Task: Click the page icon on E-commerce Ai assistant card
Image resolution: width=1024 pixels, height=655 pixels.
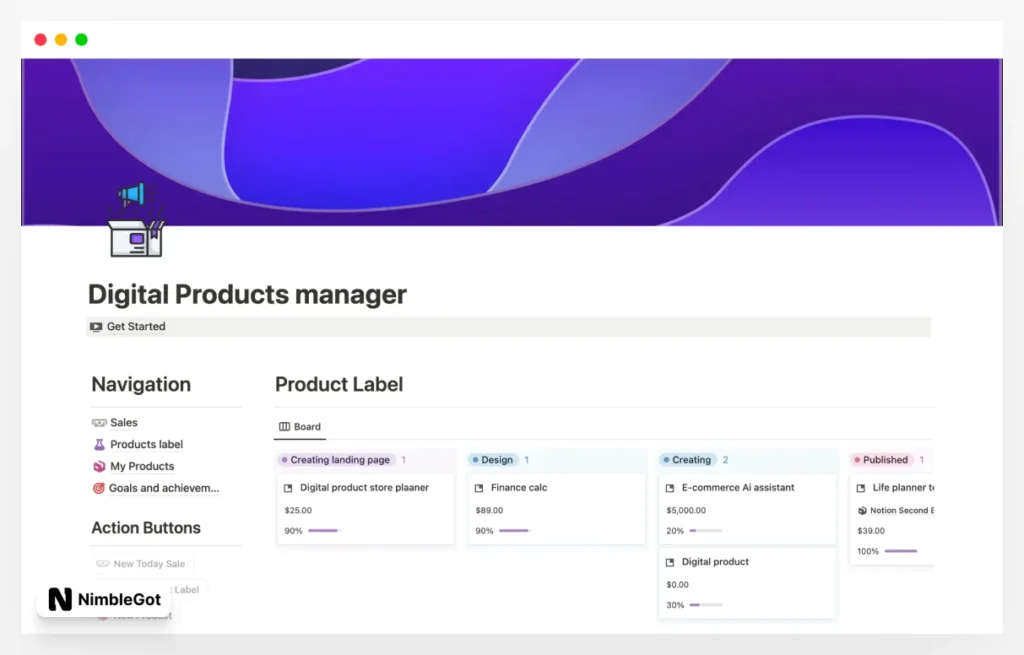Action: tap(669, 488)
